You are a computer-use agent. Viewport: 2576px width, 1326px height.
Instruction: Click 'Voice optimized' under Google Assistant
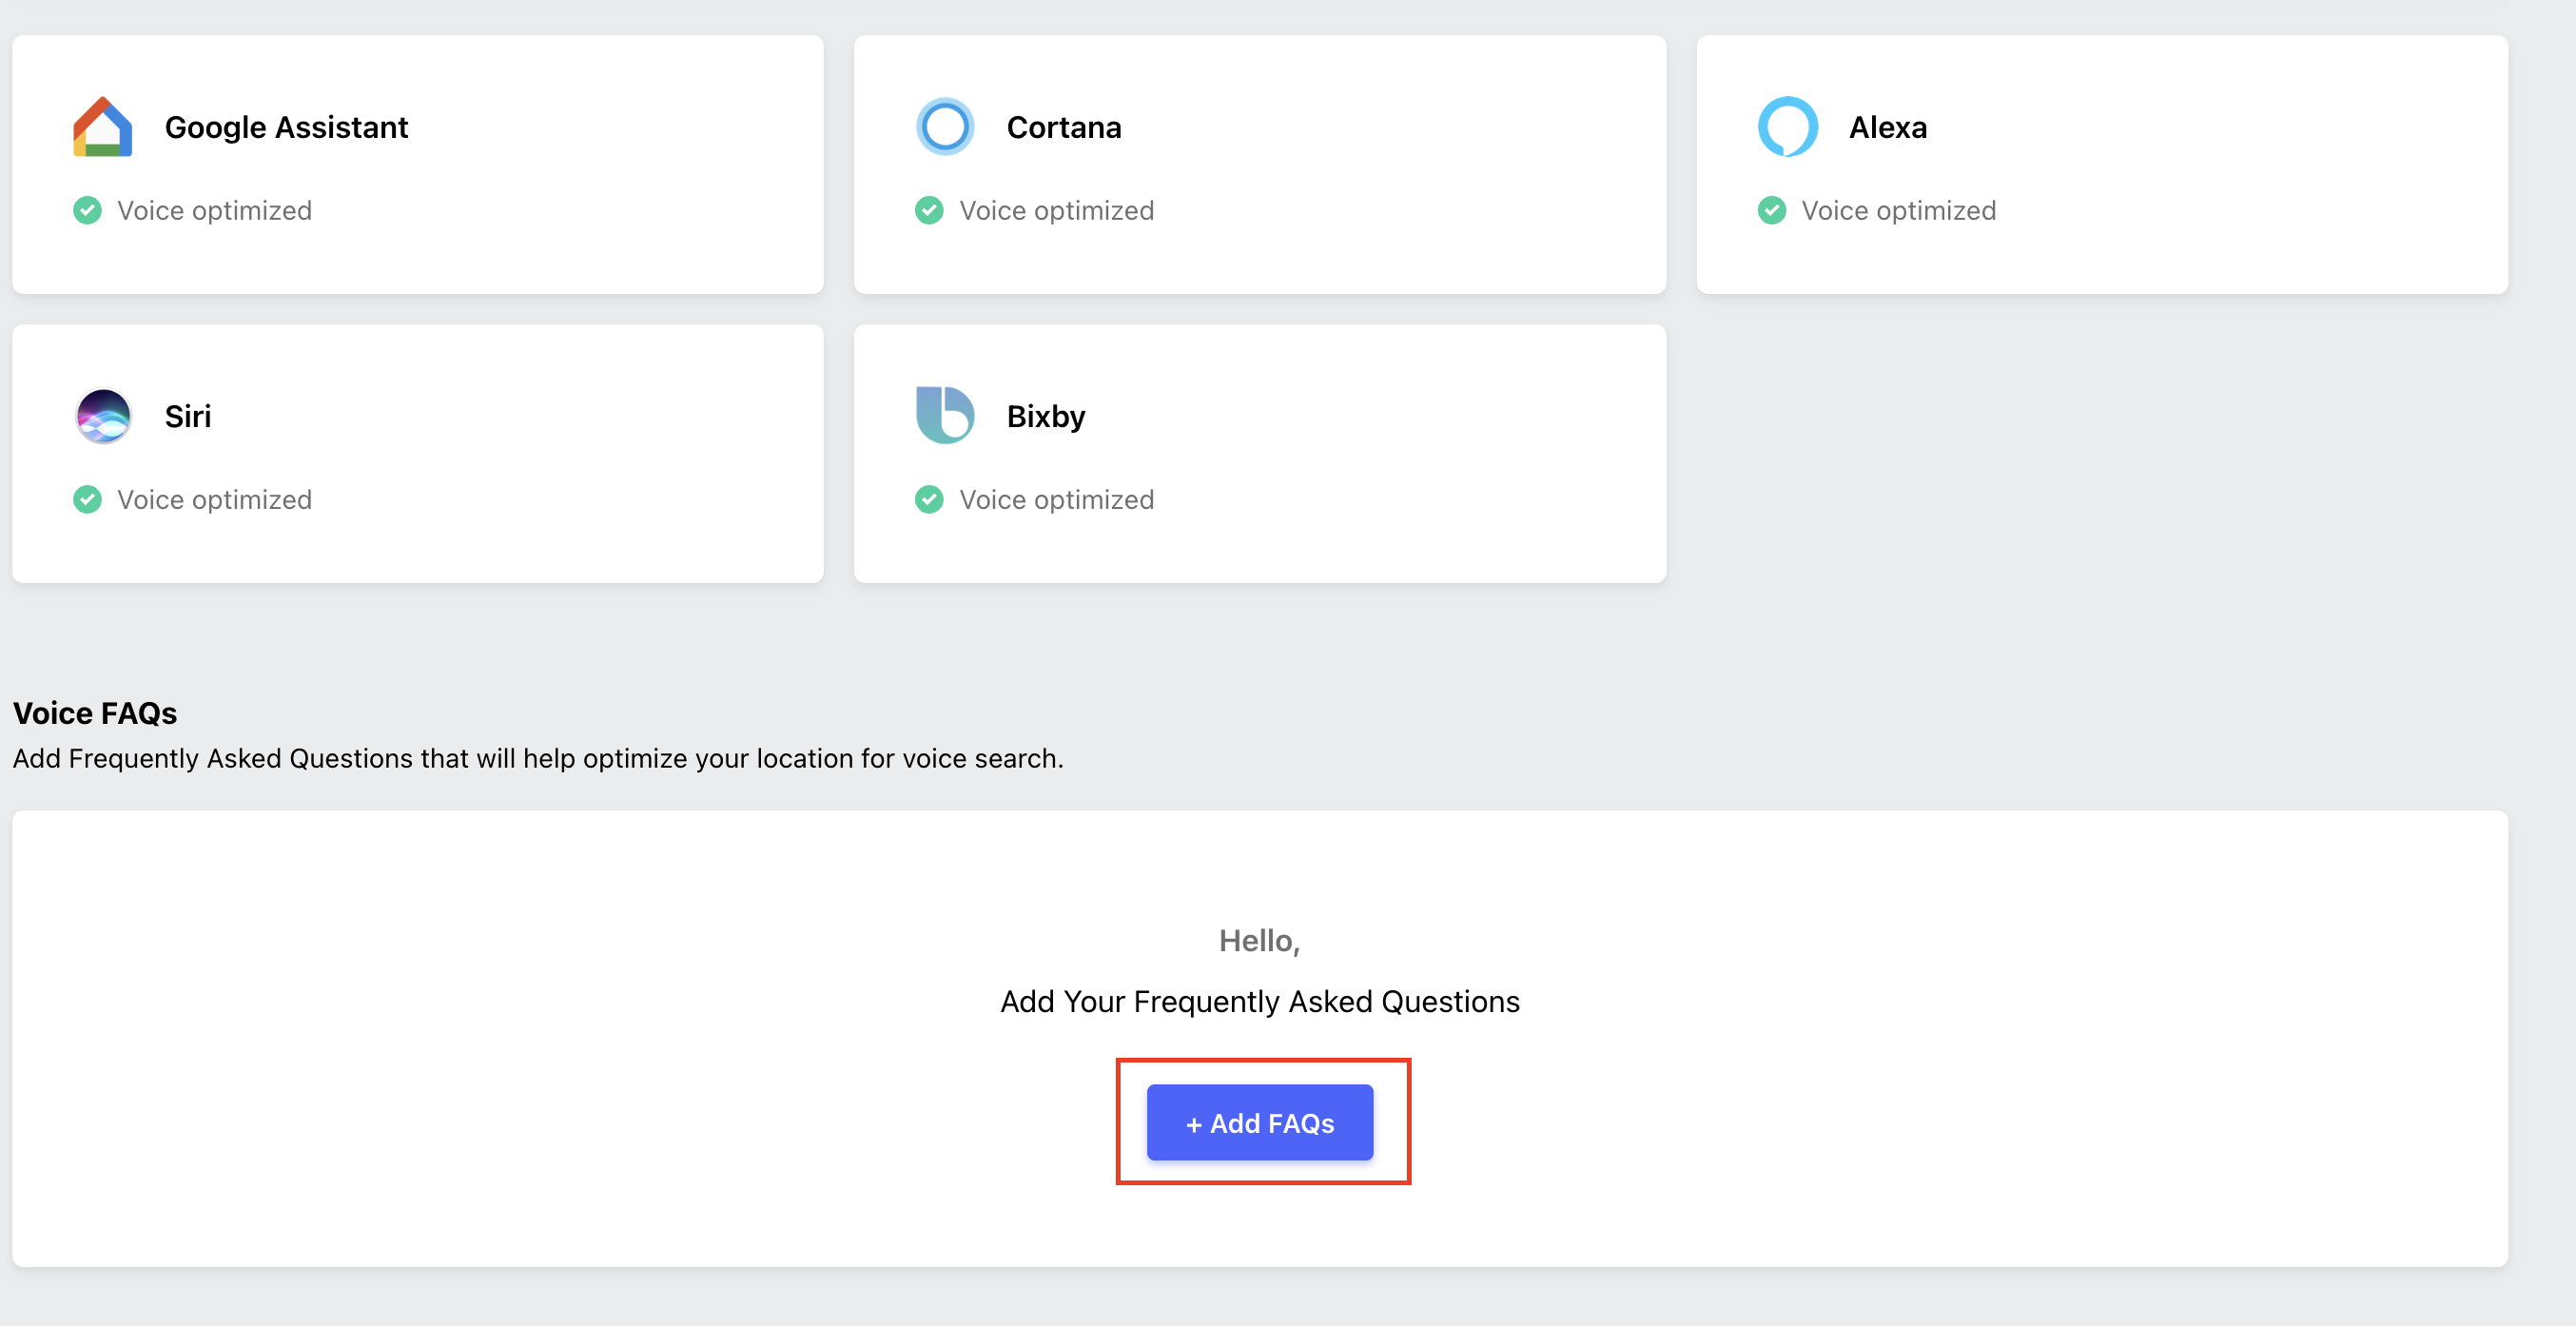tap(214, 211)
